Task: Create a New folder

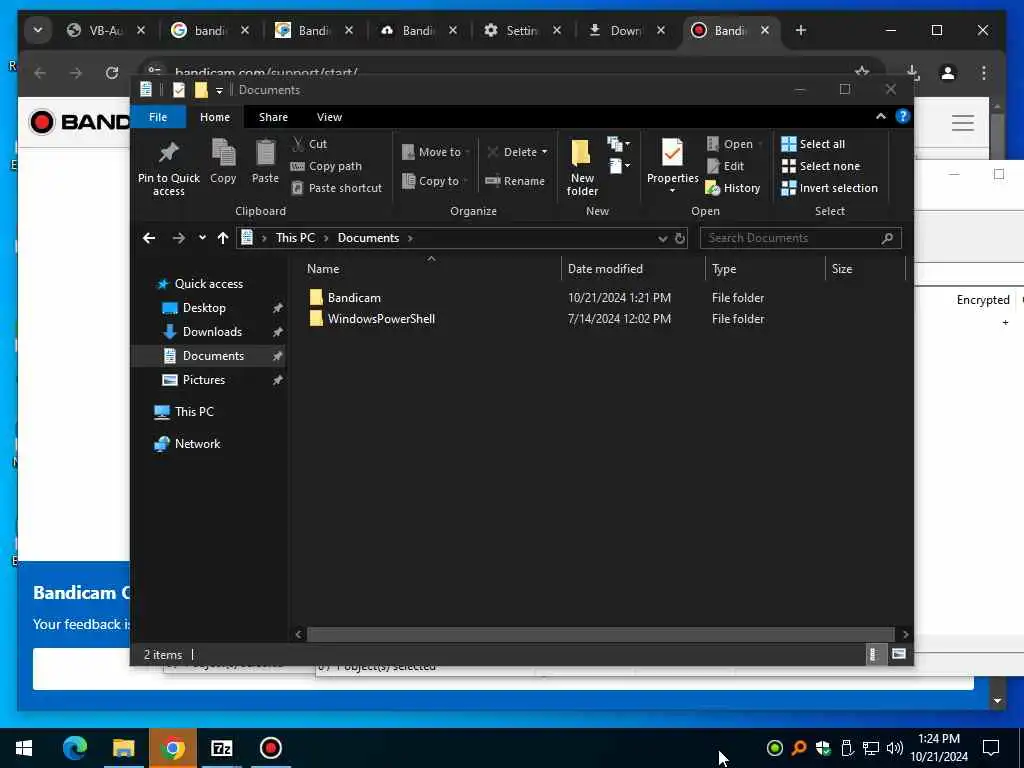Action: click(582, 168)
